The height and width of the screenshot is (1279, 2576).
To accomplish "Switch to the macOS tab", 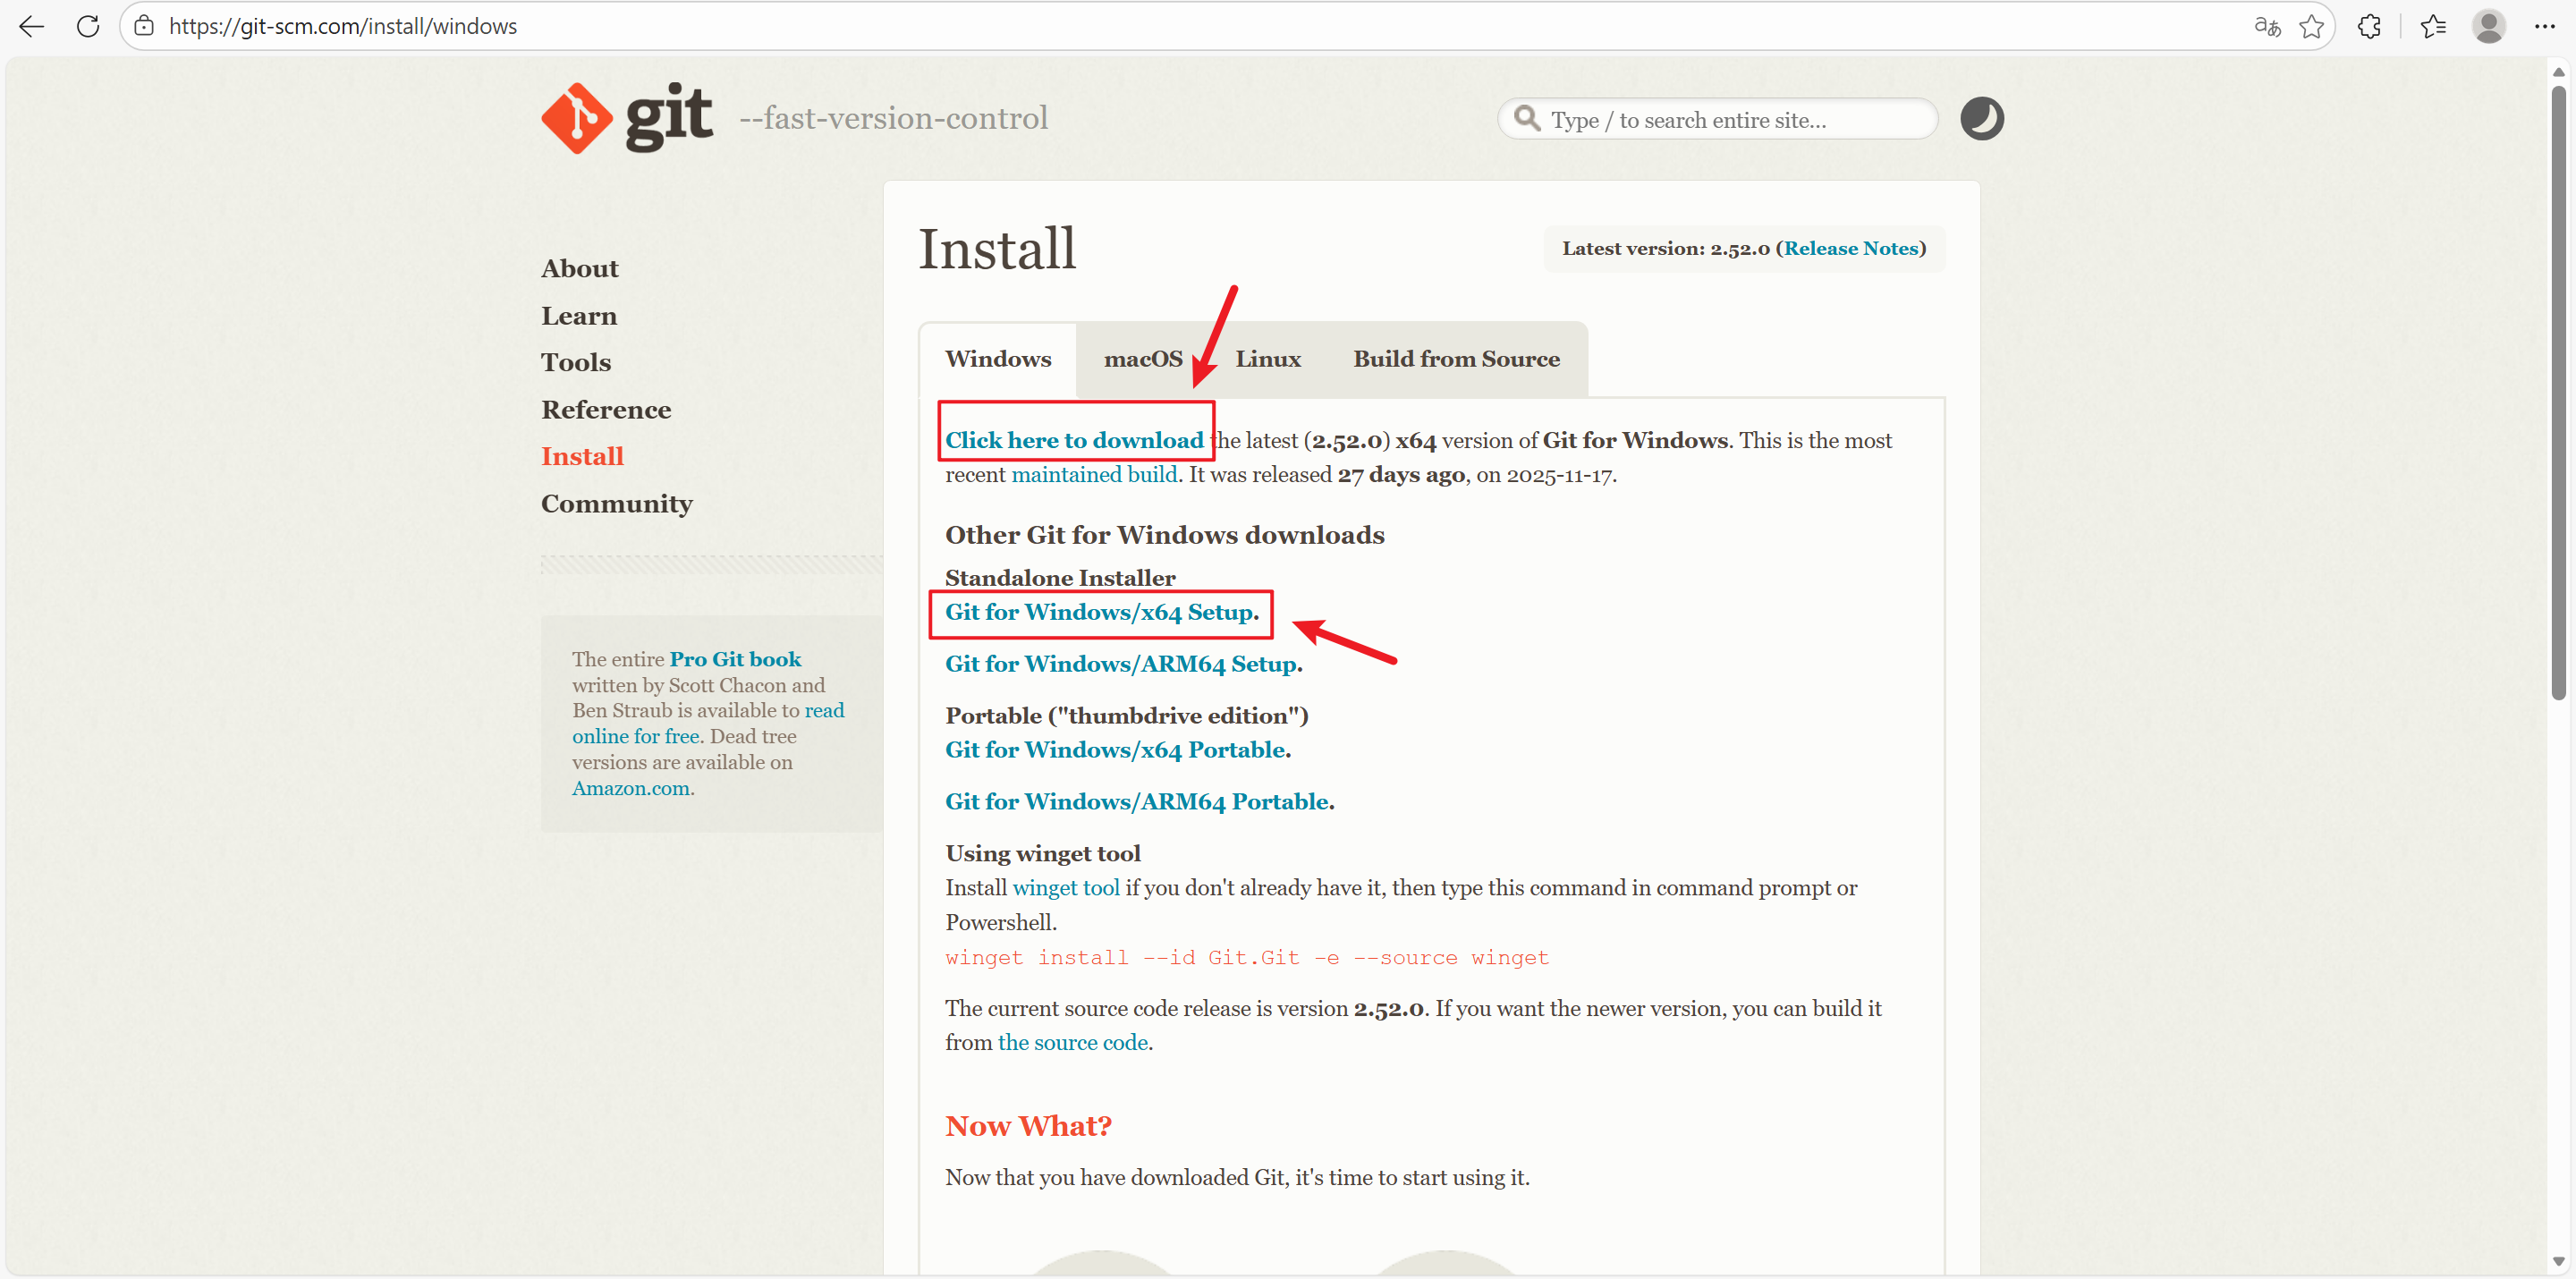I will (1142, 359).
